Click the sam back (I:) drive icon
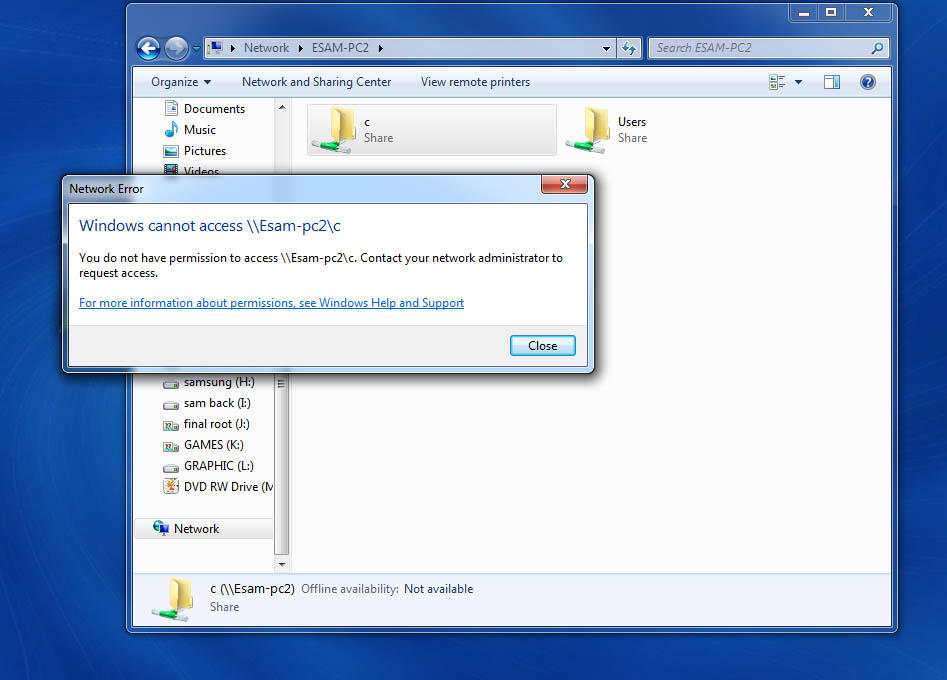The height and width of the screenshot is (680, 947). coord(171,405)
